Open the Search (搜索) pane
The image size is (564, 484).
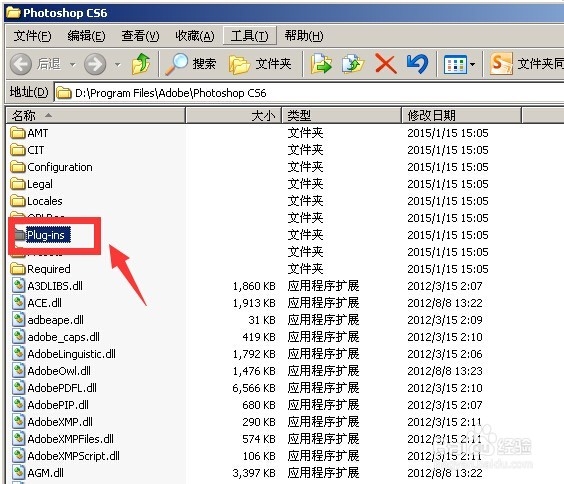(x=191, y=64)
